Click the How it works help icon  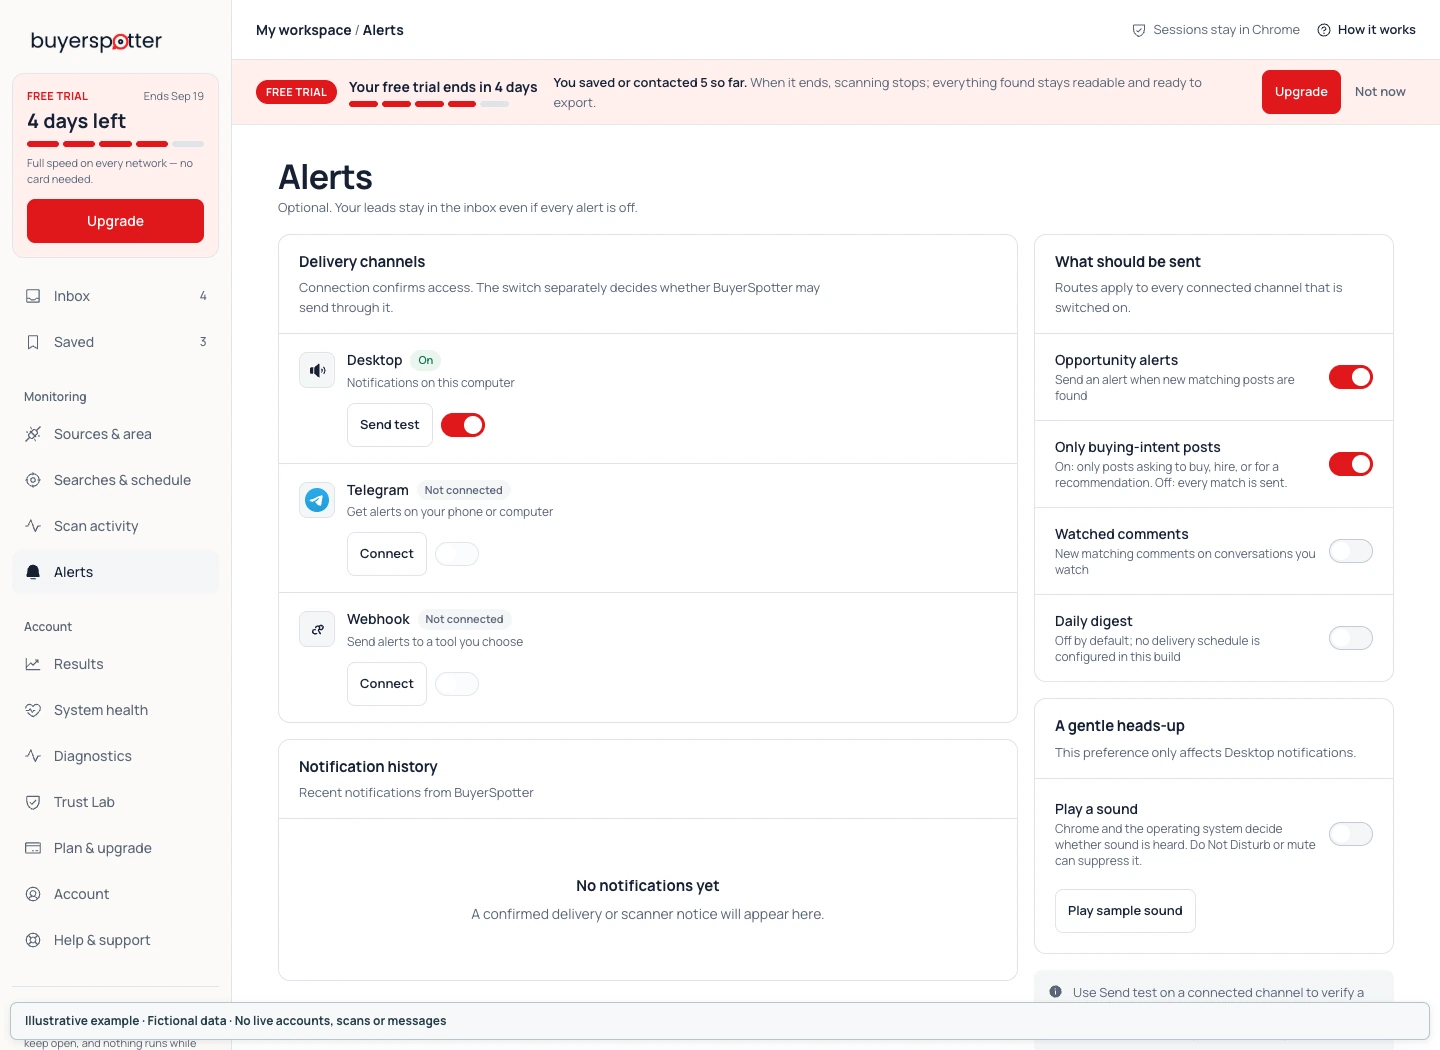click(1324, 30)
